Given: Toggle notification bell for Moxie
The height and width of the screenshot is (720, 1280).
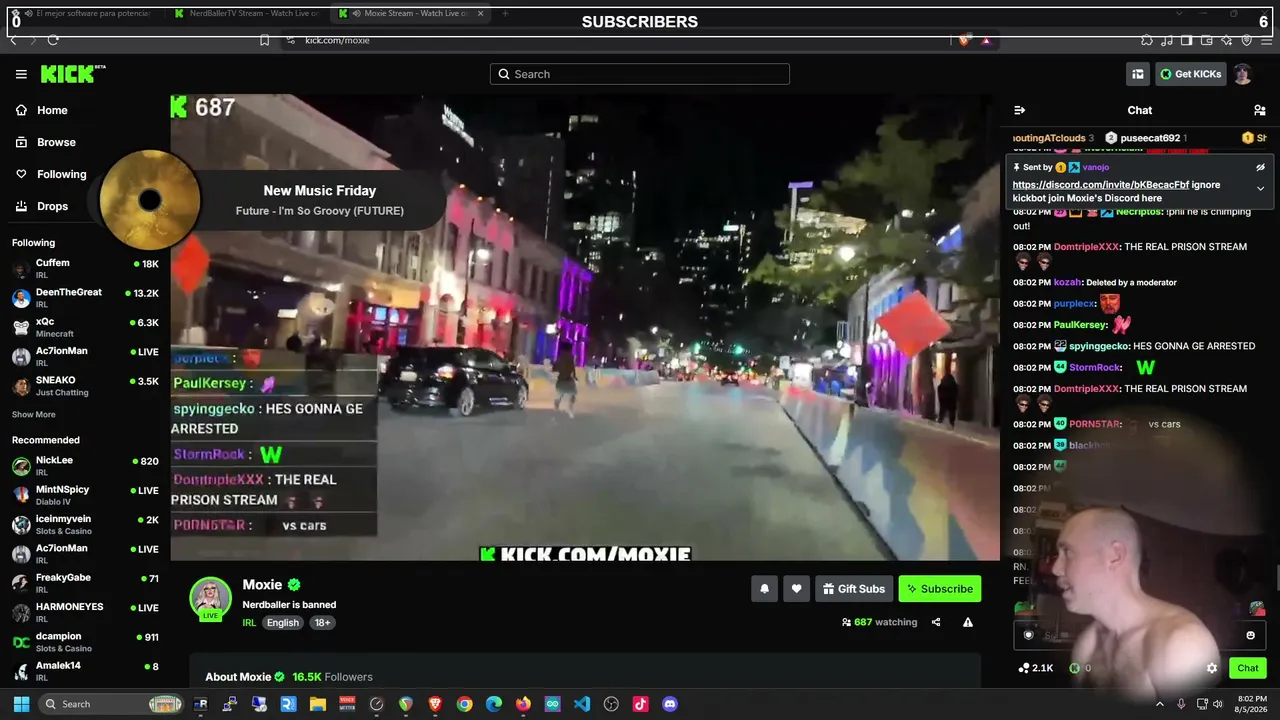Looking at the screenshot, I should click(764, 589).
